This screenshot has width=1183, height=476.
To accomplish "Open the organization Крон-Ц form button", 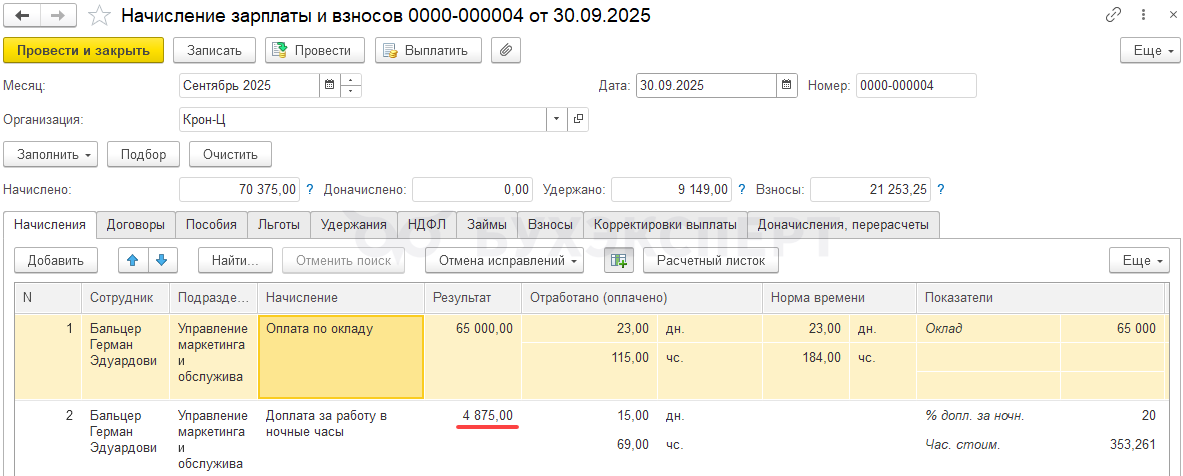I will click(578, 120).
